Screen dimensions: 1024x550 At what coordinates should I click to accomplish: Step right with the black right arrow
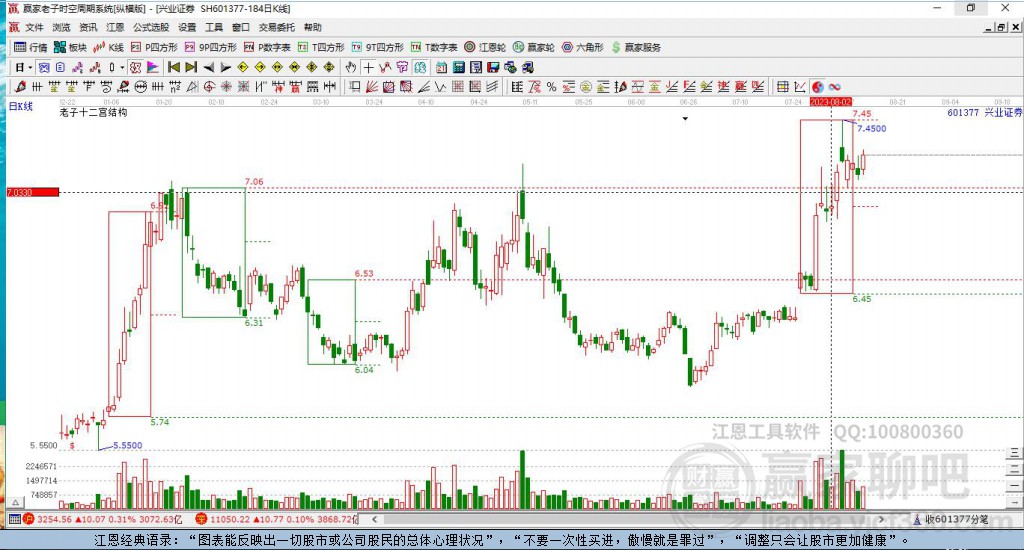226,67
